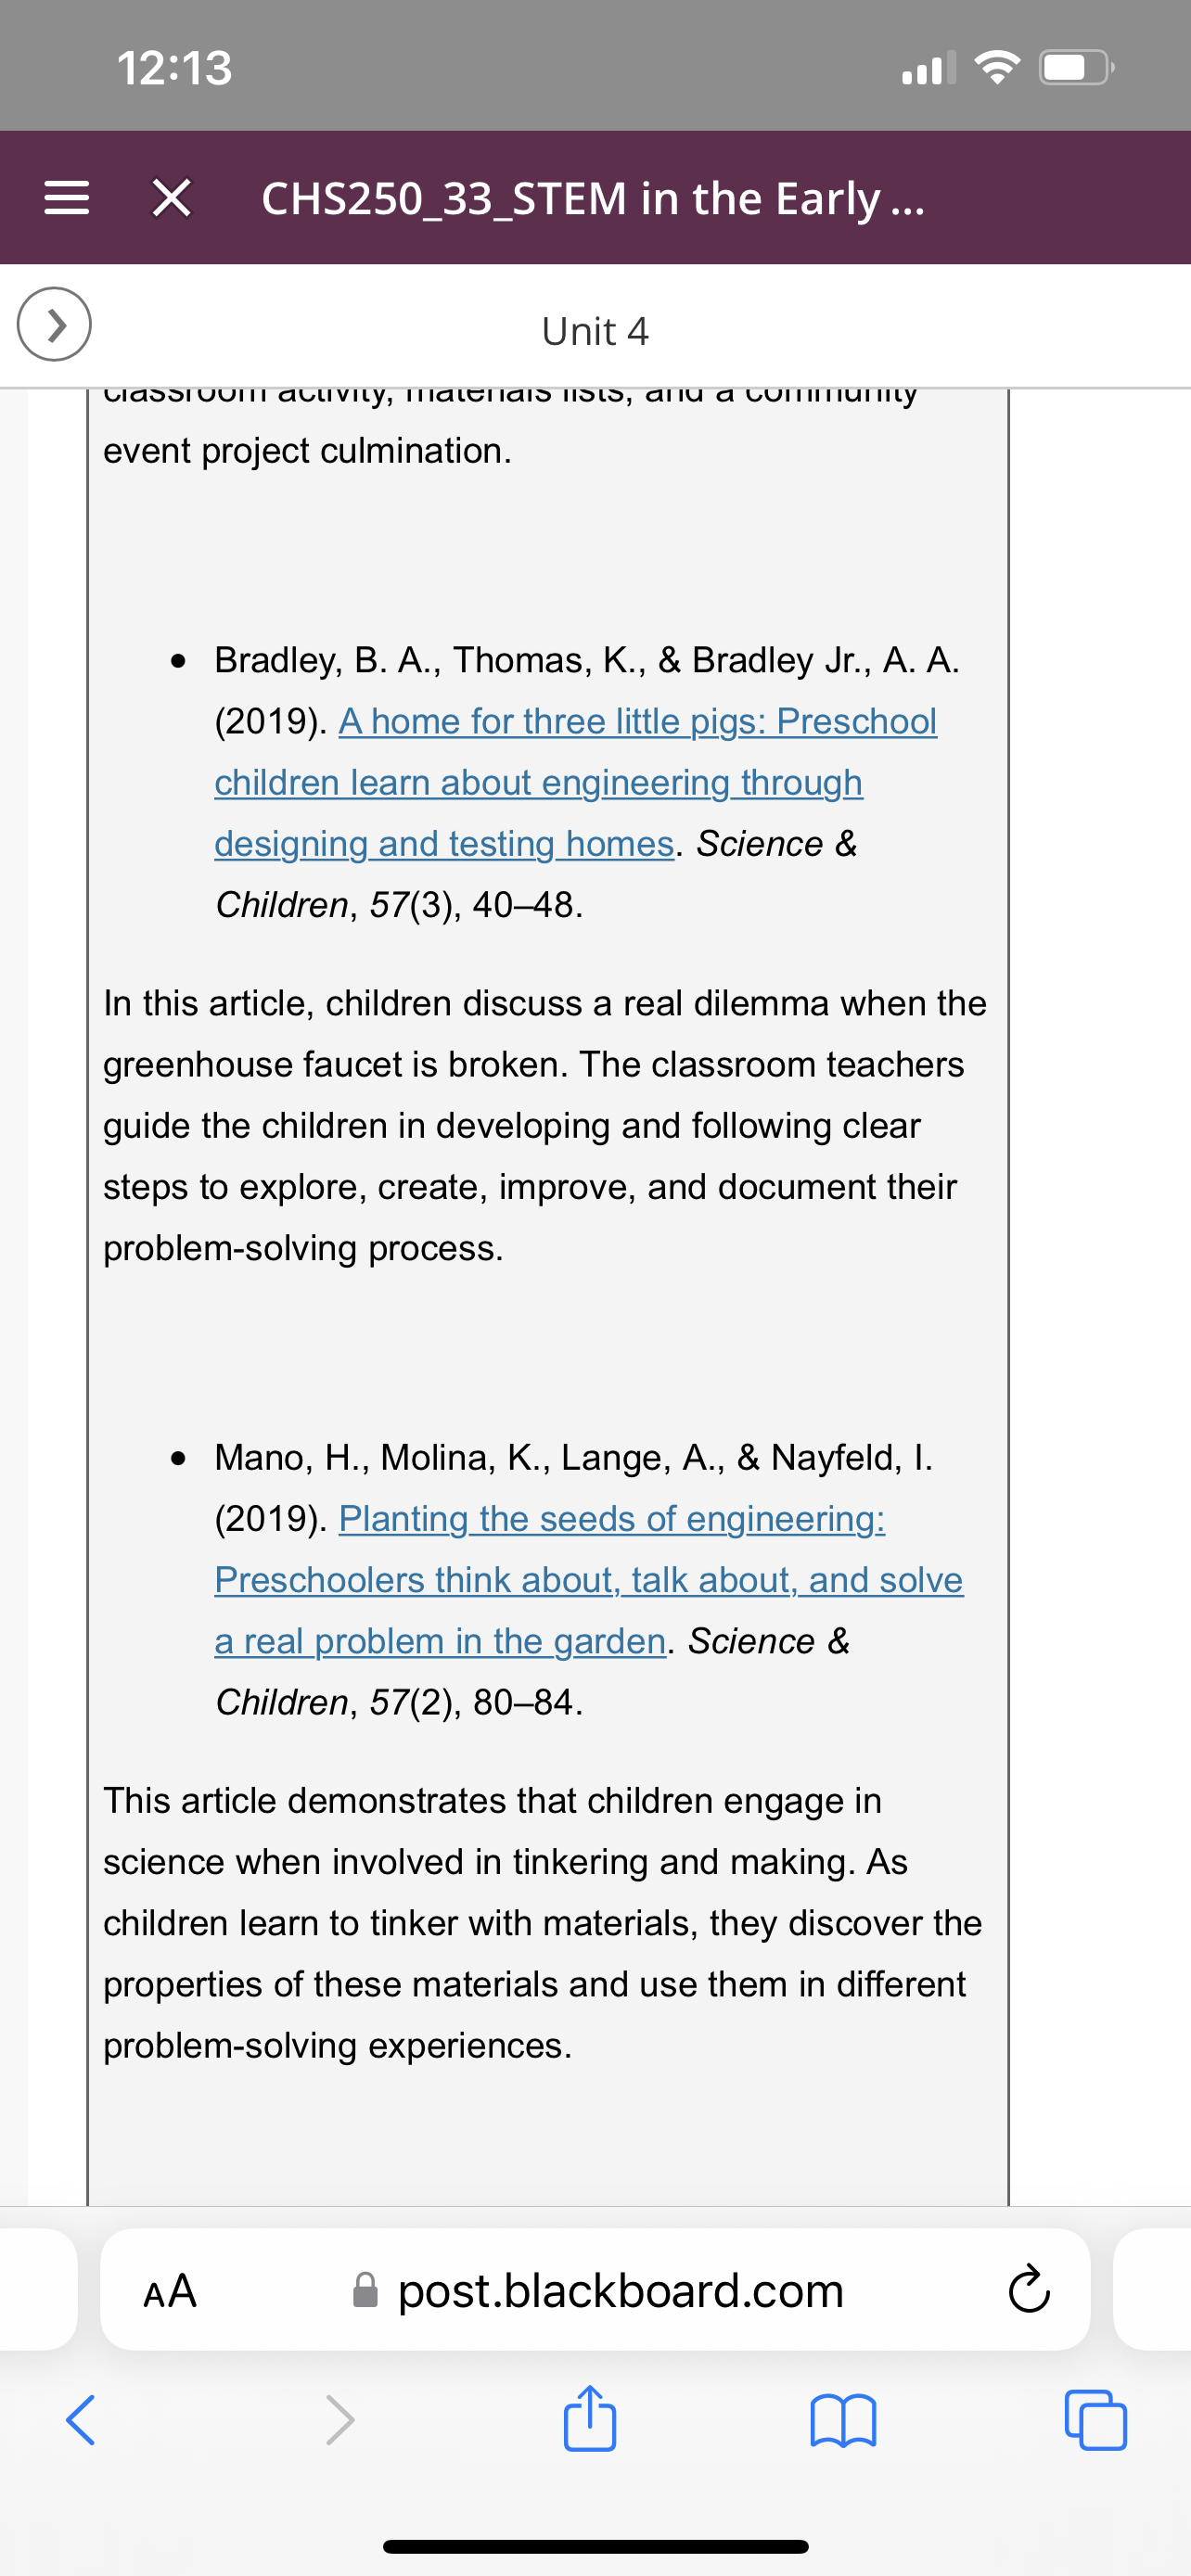The image size is (1191, 2576).
Task: Tap the post.blackboard.com address field
Action: click(x=595, y=2290)
